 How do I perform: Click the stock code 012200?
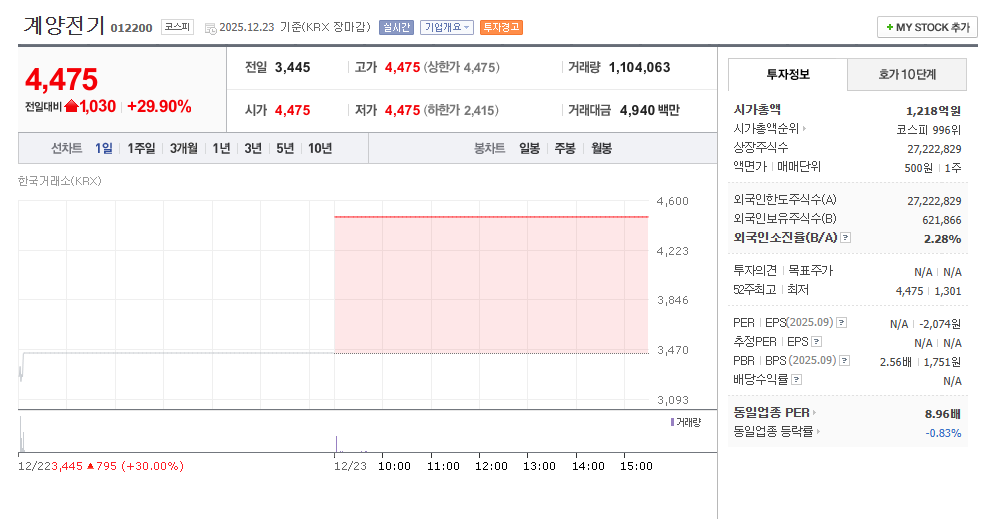pos(132,28)
